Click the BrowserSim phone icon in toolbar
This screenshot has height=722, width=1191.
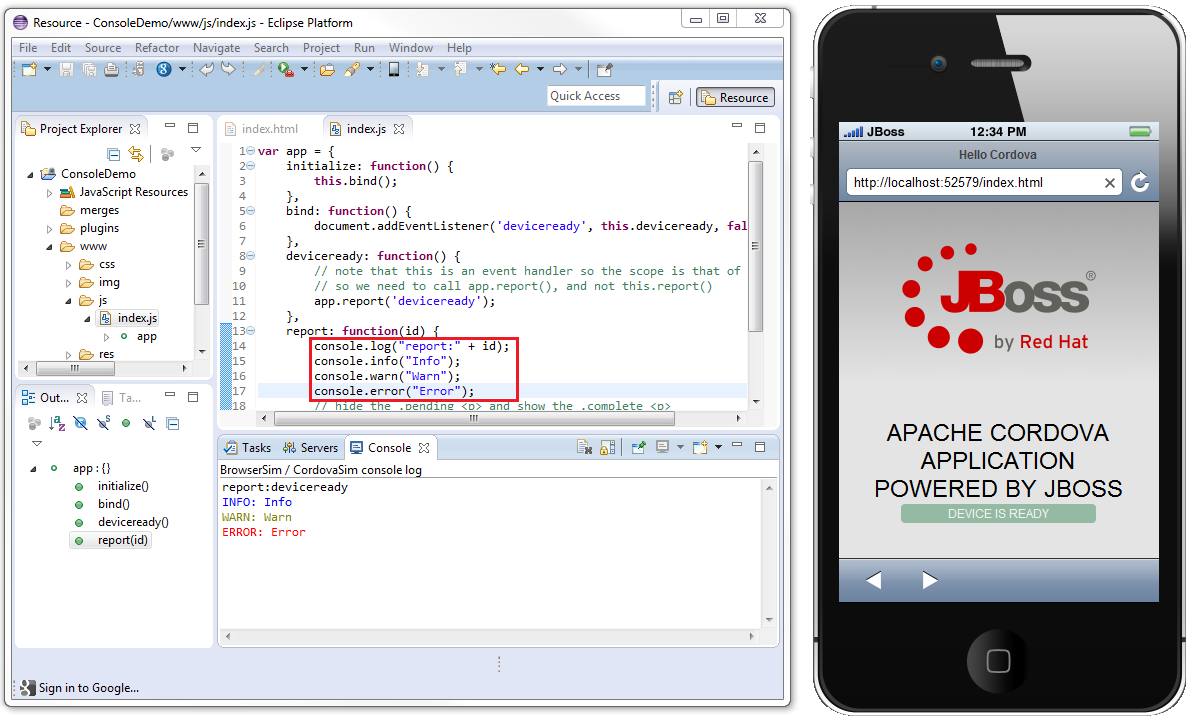394,69
